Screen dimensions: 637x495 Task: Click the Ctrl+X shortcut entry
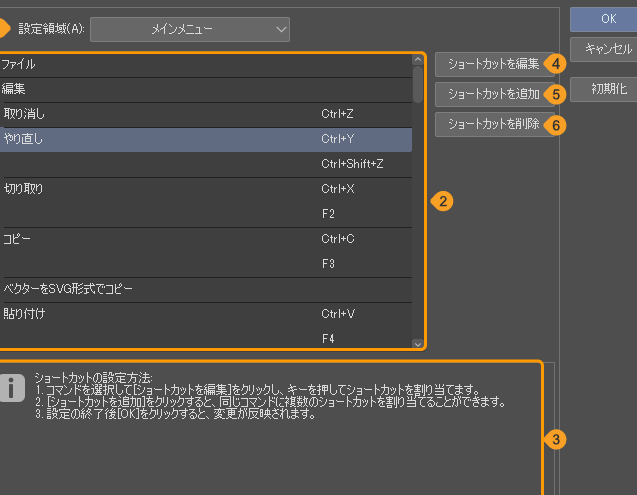point(338,189)
